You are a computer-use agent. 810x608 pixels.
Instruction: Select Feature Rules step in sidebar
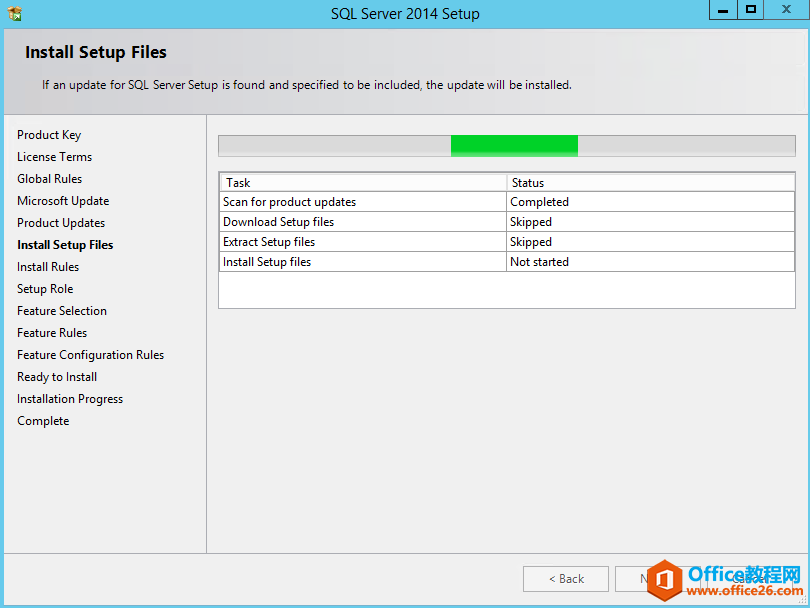coord(52,333)
